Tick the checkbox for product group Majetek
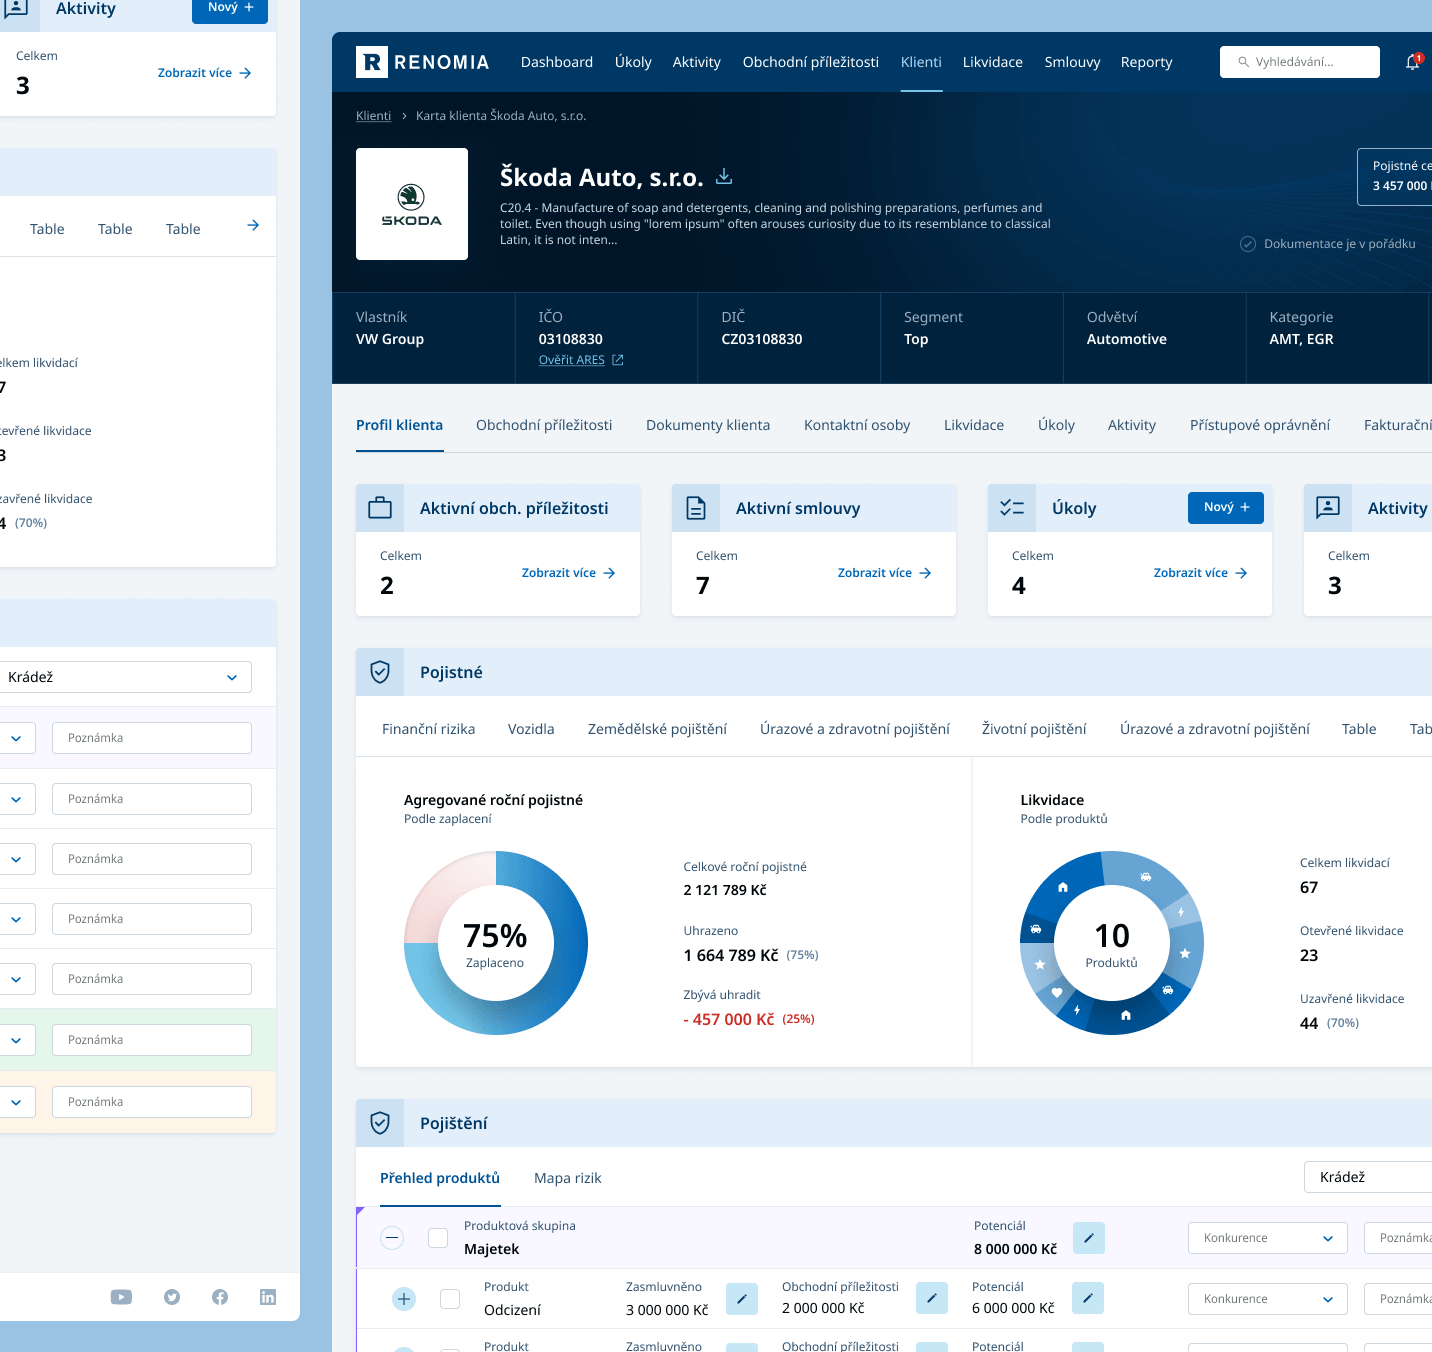Image resolution: width=1432 pixels, height=1352 pixels. pyautogui.click(x=438, y=1238)
